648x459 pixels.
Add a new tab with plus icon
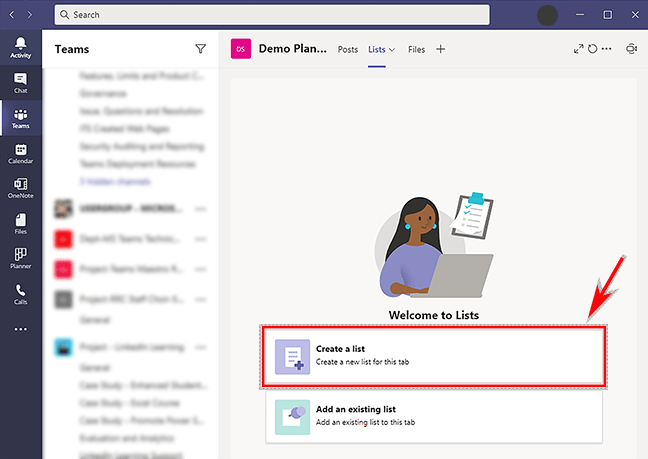(x=441, y=49)
